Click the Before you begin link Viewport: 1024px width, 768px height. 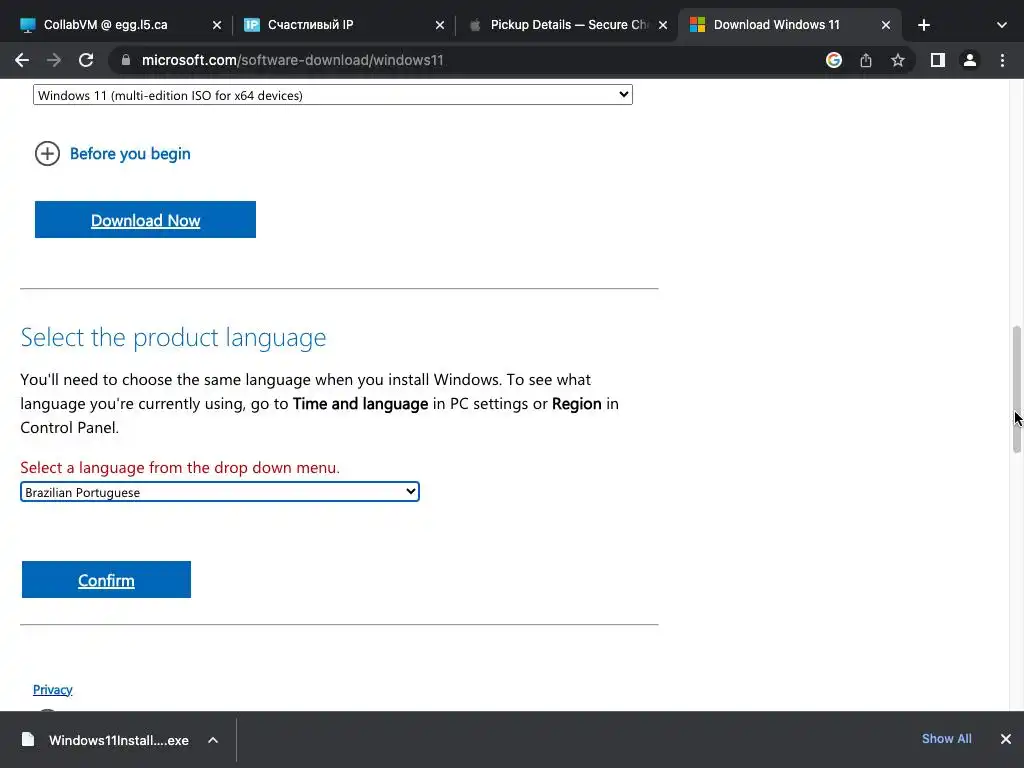point(130,153)
